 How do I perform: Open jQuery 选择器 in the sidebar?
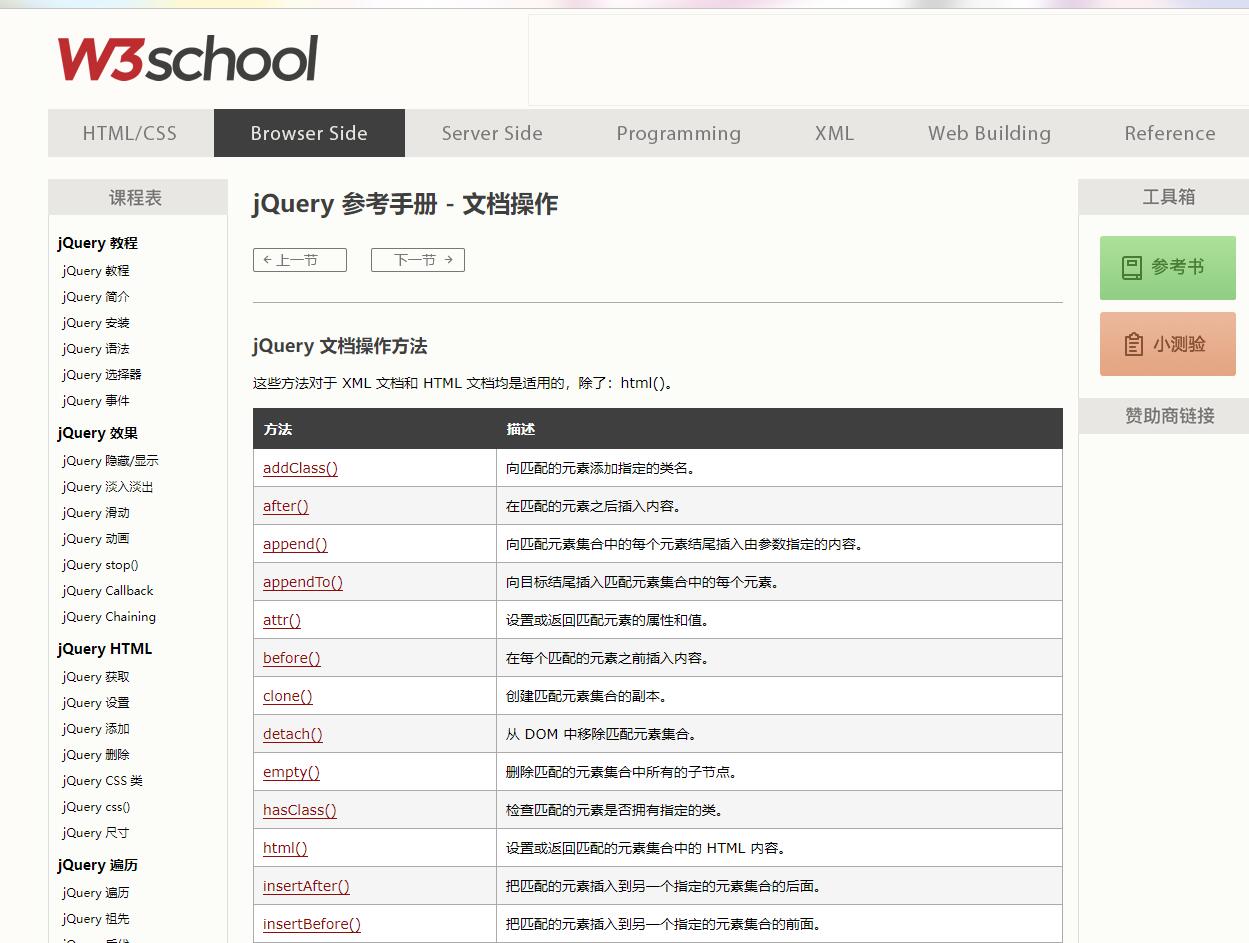click(x=101, y=374)
